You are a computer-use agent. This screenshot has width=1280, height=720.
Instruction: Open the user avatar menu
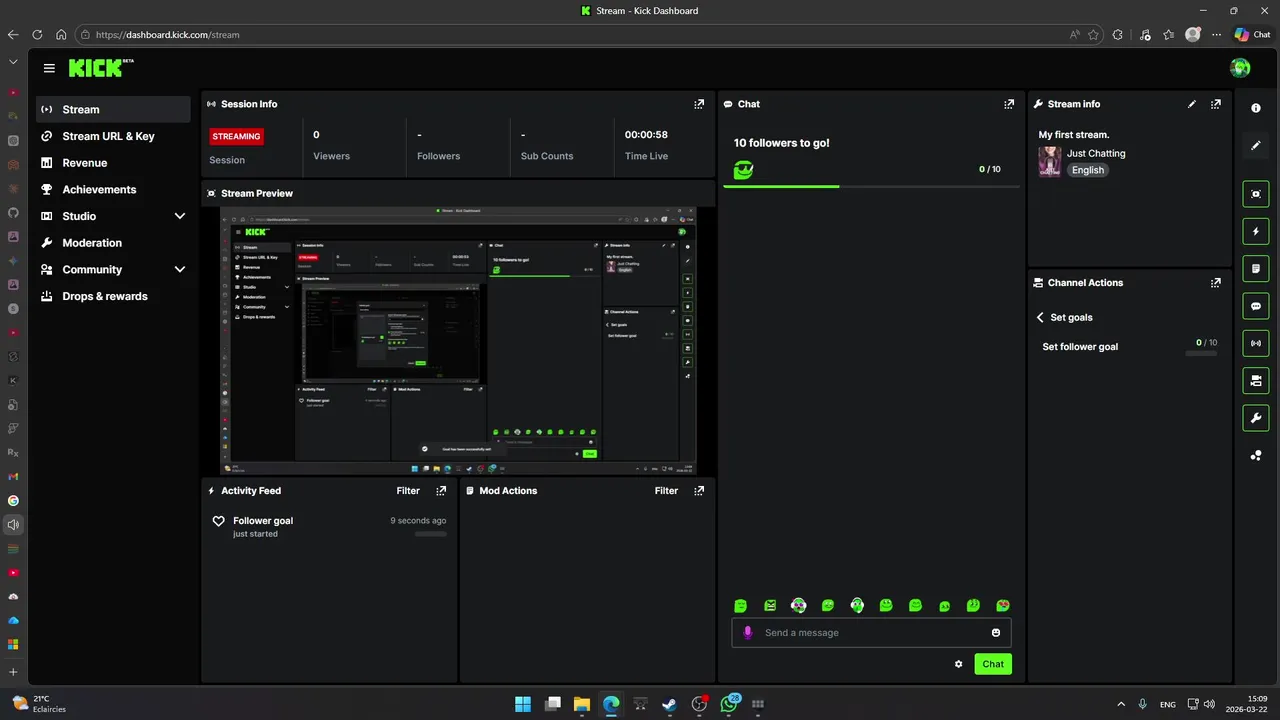(x=1240, y=68)
